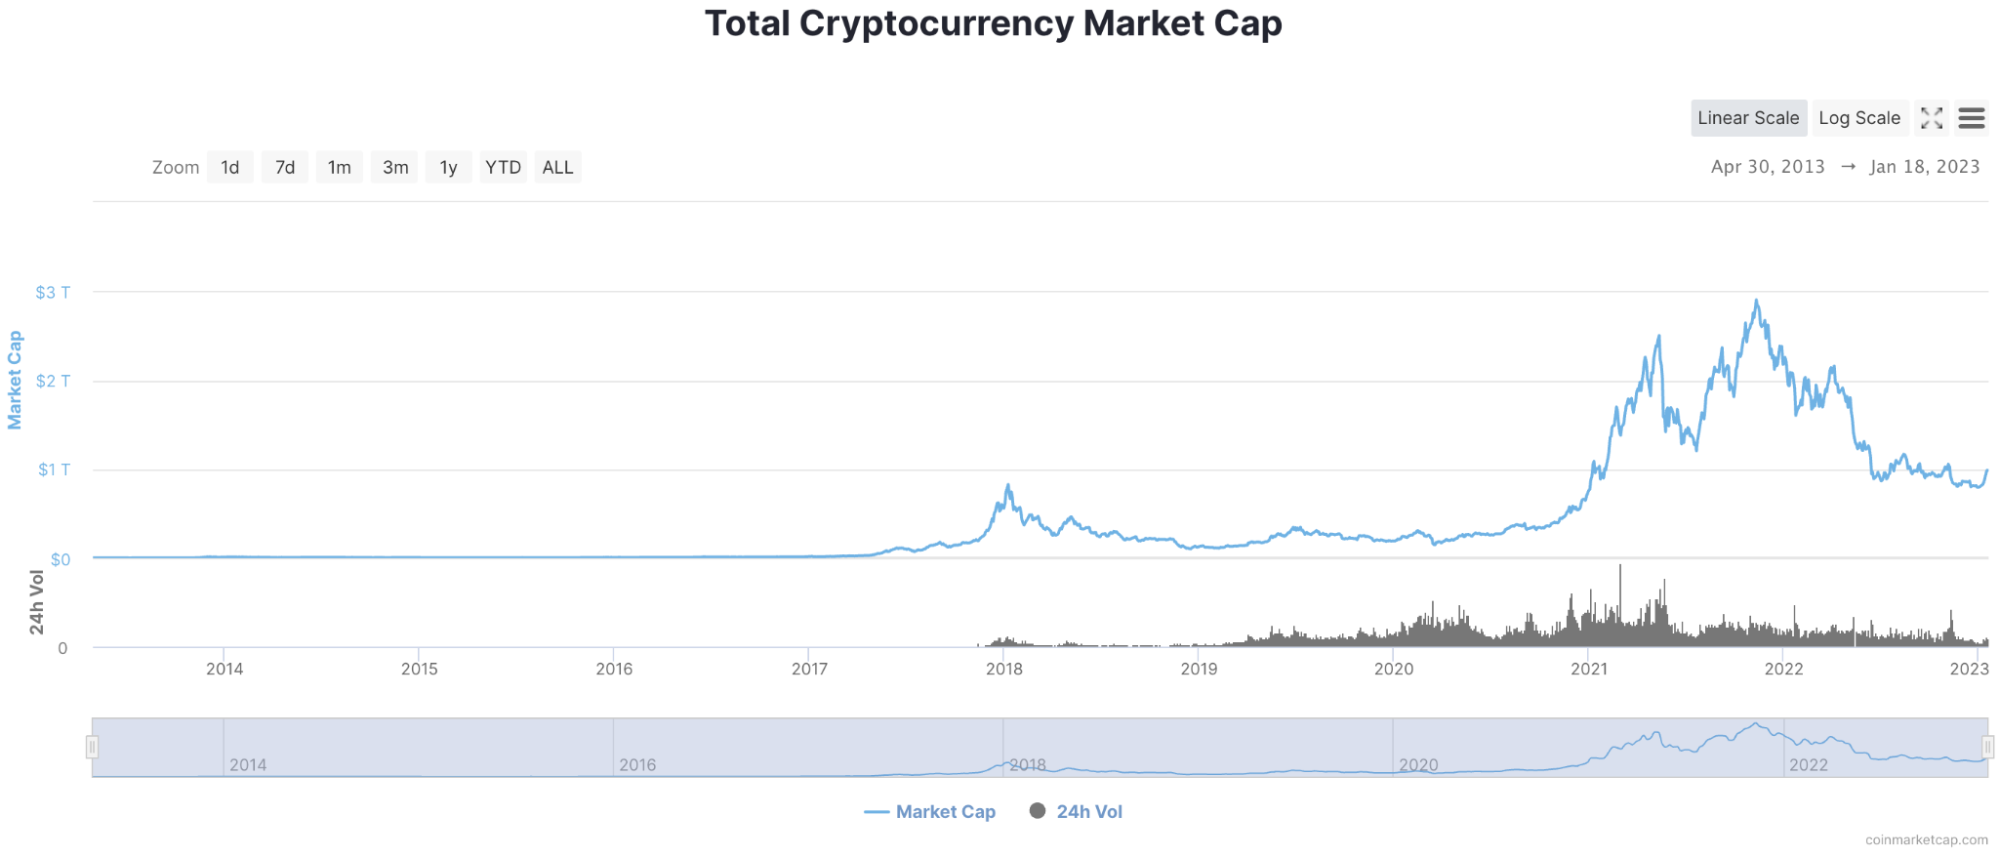Click the end date Jan 18, 2023

click(1924, 167)
